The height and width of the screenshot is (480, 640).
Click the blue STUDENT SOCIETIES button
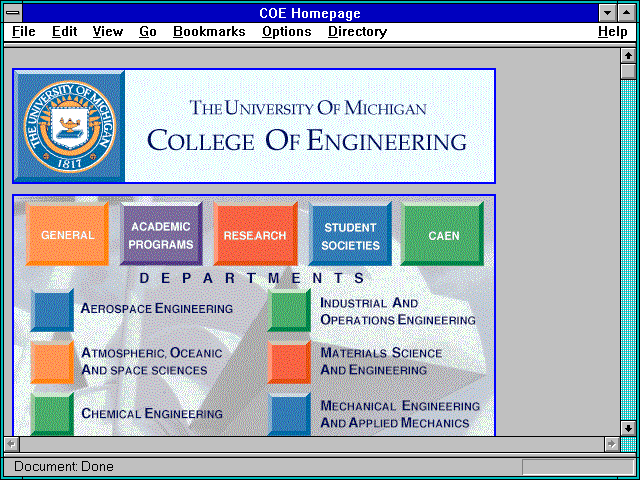pos(350,234)
